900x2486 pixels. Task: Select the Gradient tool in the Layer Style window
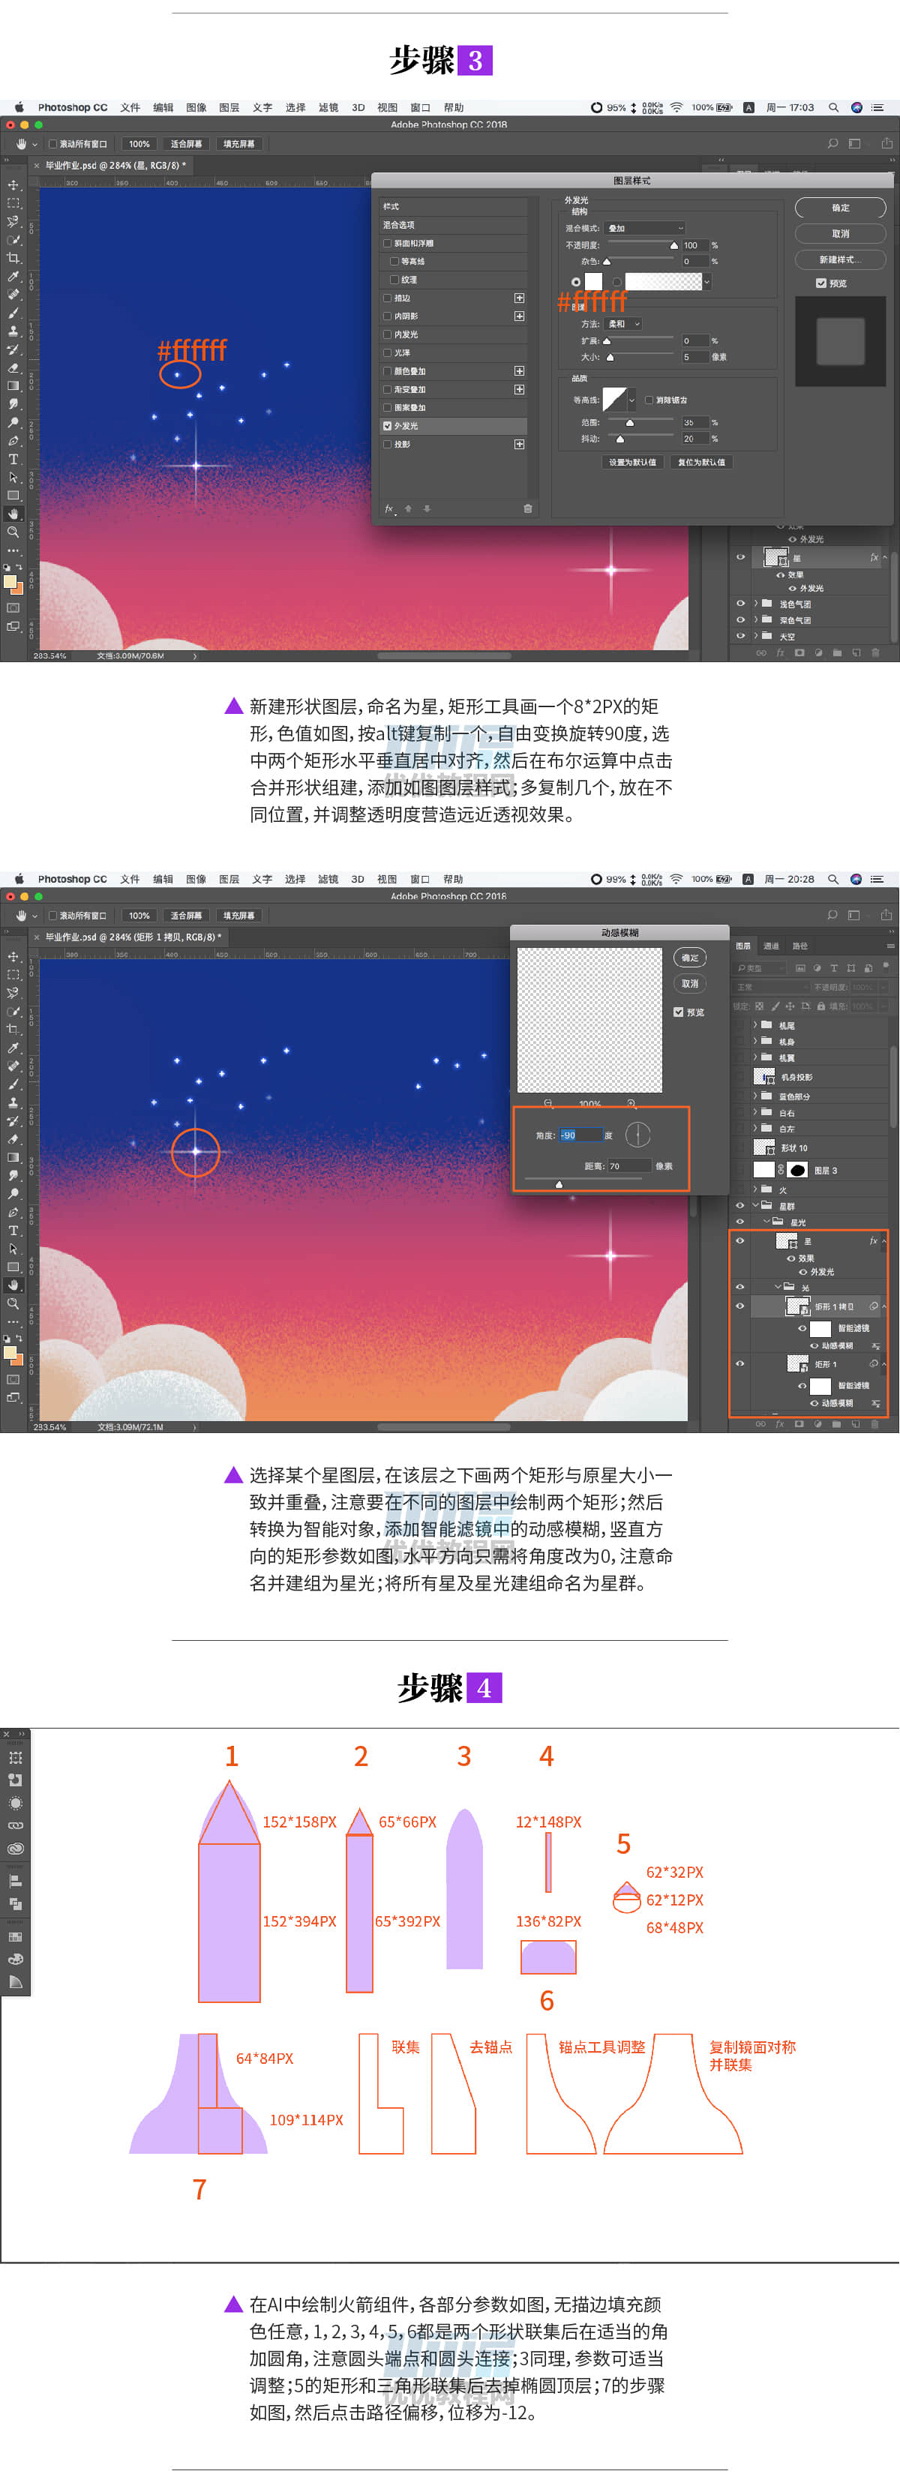point(13,386)
